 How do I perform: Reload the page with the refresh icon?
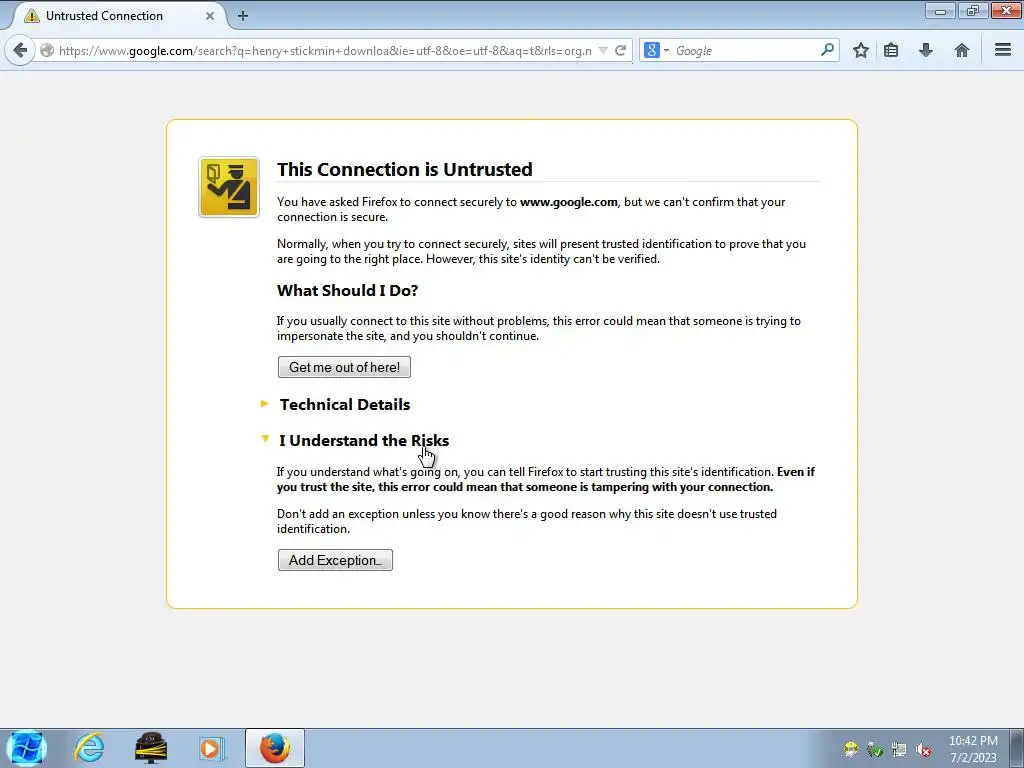click(620, 50)
